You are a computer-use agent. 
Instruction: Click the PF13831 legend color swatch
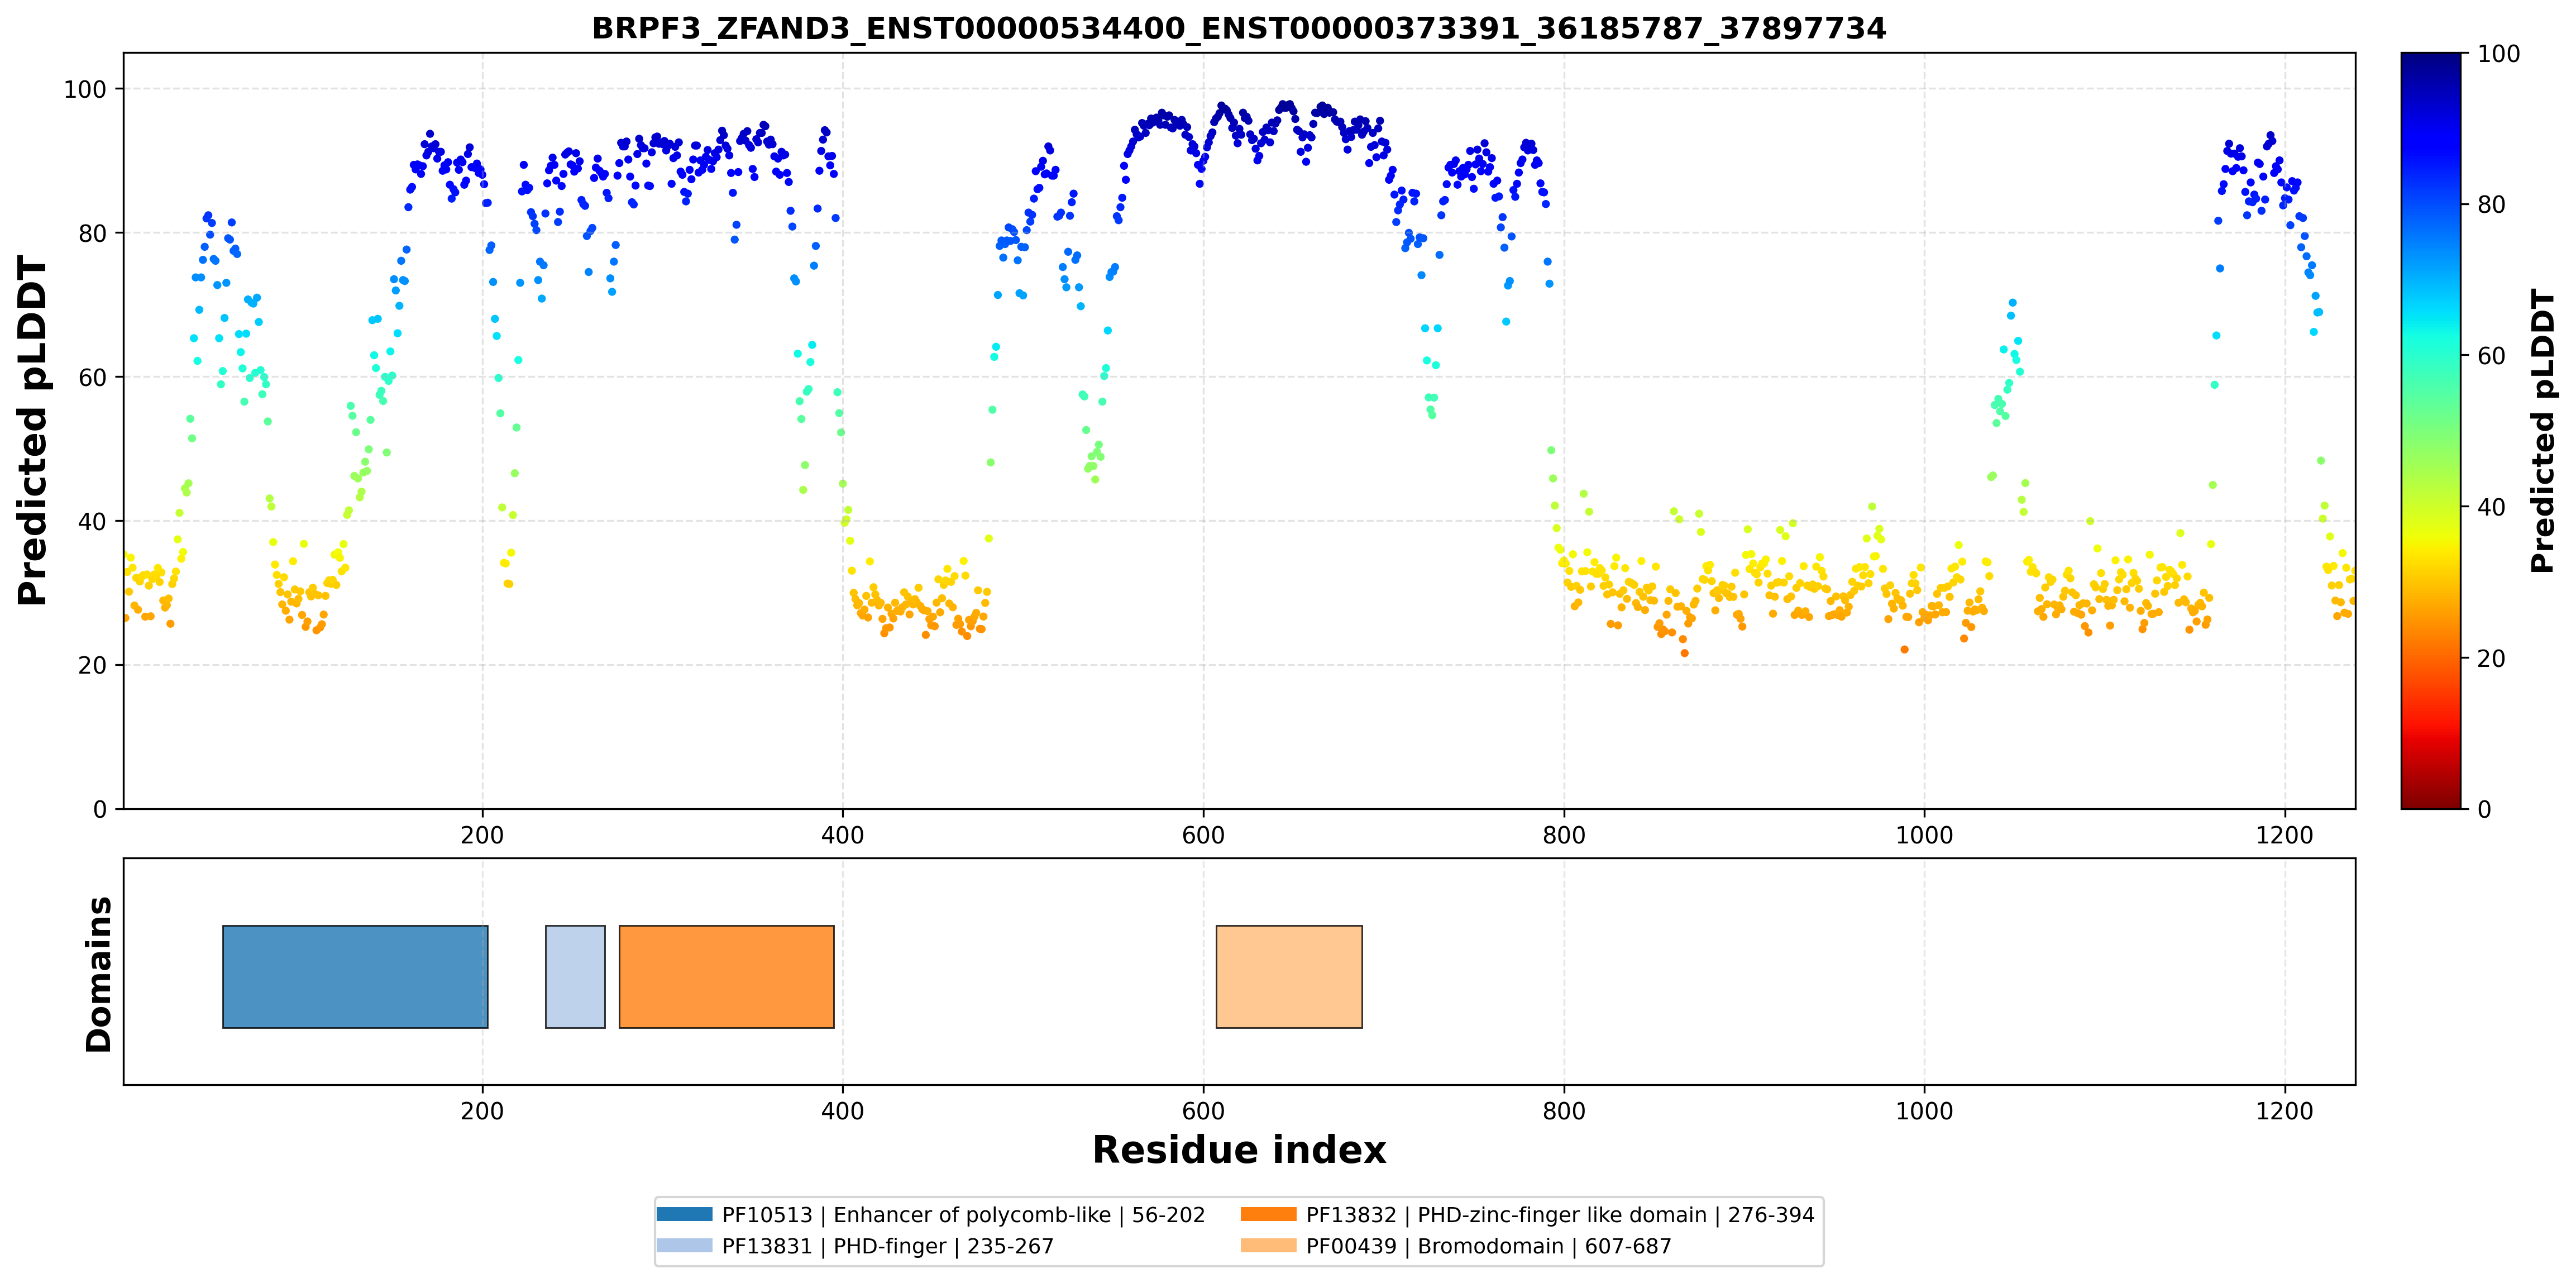coord(685,1245)
